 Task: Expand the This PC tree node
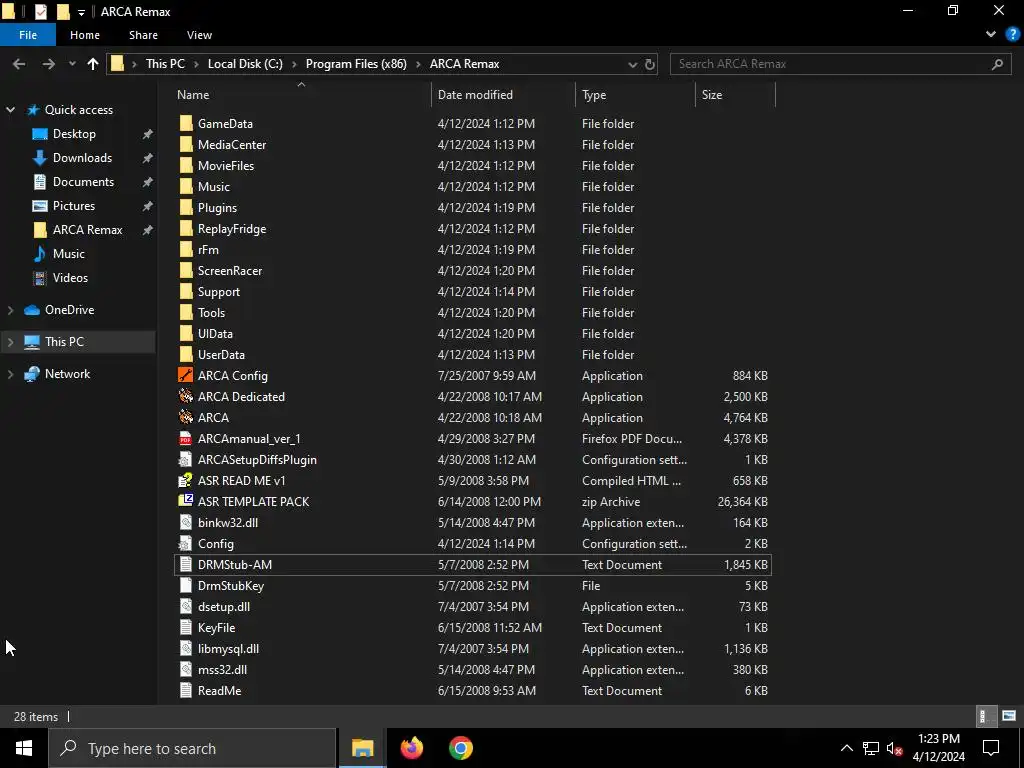(10, 342)
